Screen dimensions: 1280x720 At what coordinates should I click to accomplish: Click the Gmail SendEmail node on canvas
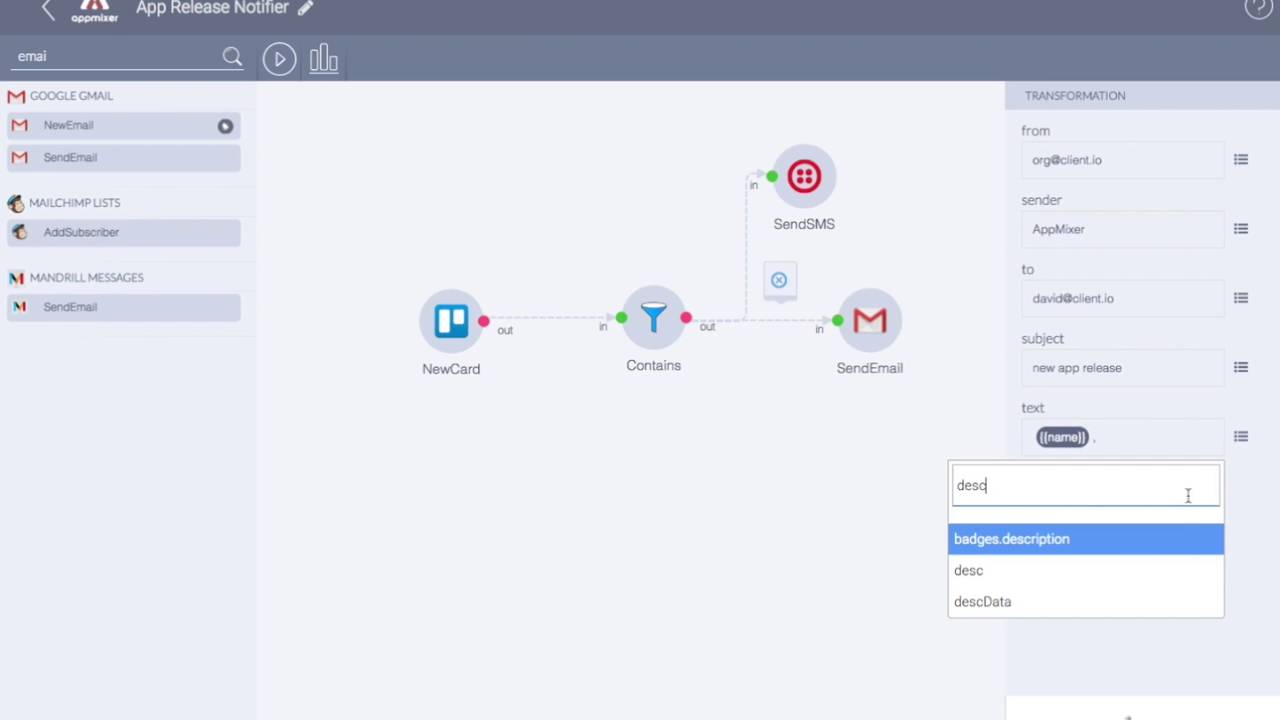(x=870, y=321)
